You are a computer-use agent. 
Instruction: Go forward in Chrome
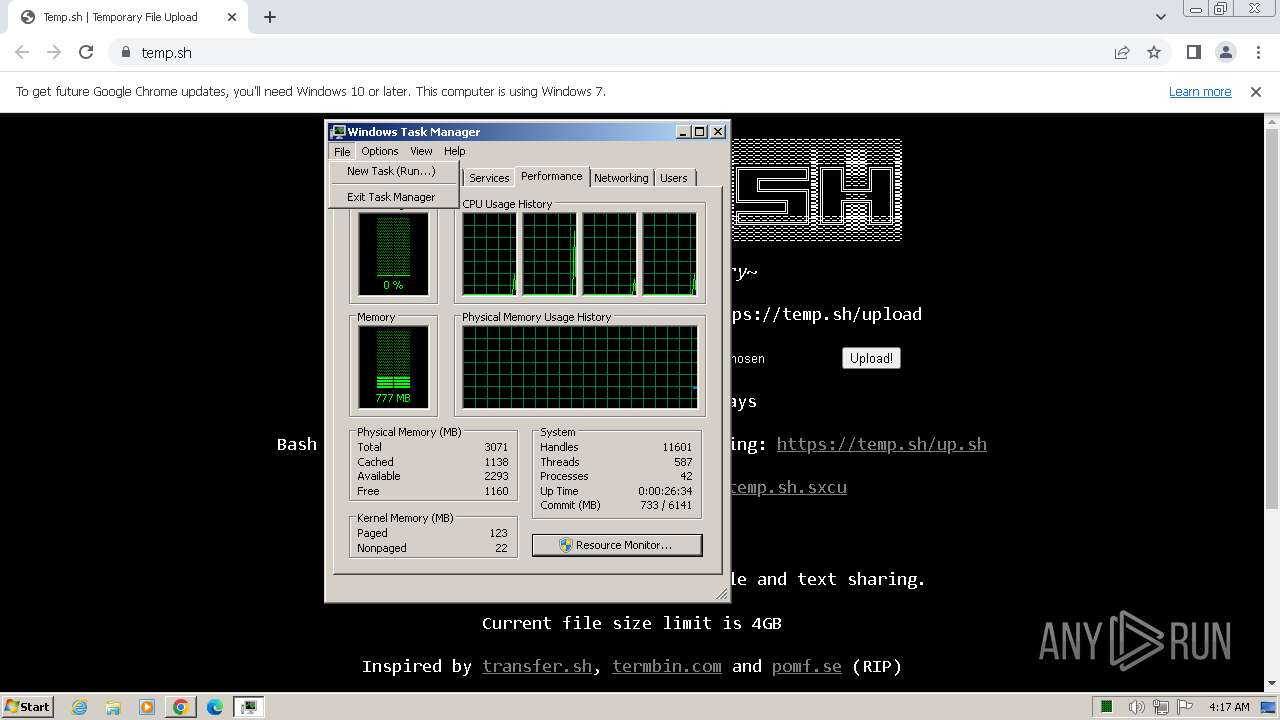54,52
